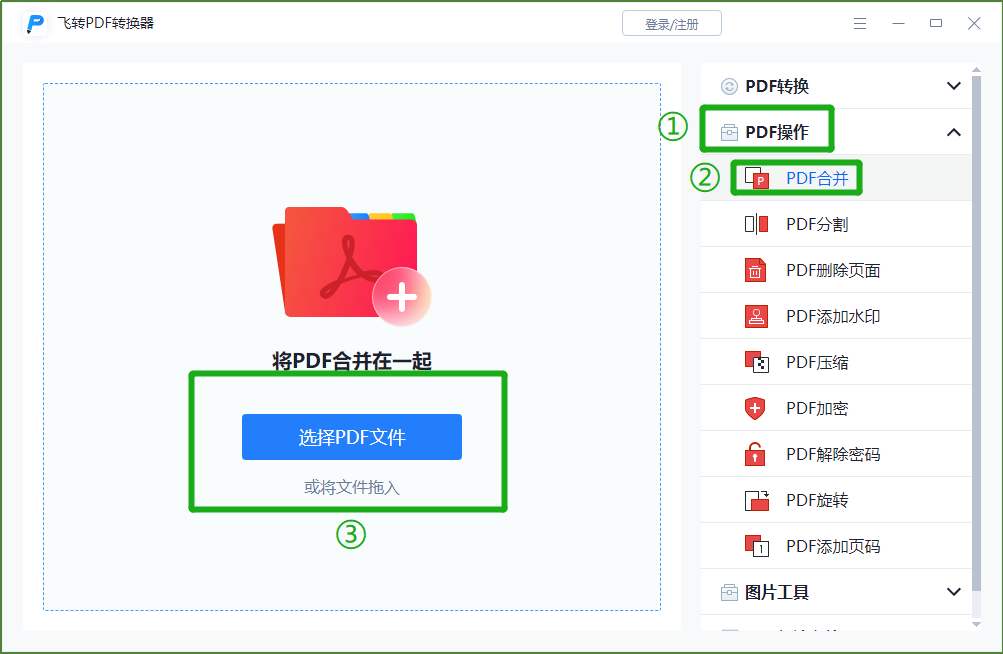The height and width of the screenshot is (654, 1003).
Task: Click the red folder plus icon
Action: (352, 266)
